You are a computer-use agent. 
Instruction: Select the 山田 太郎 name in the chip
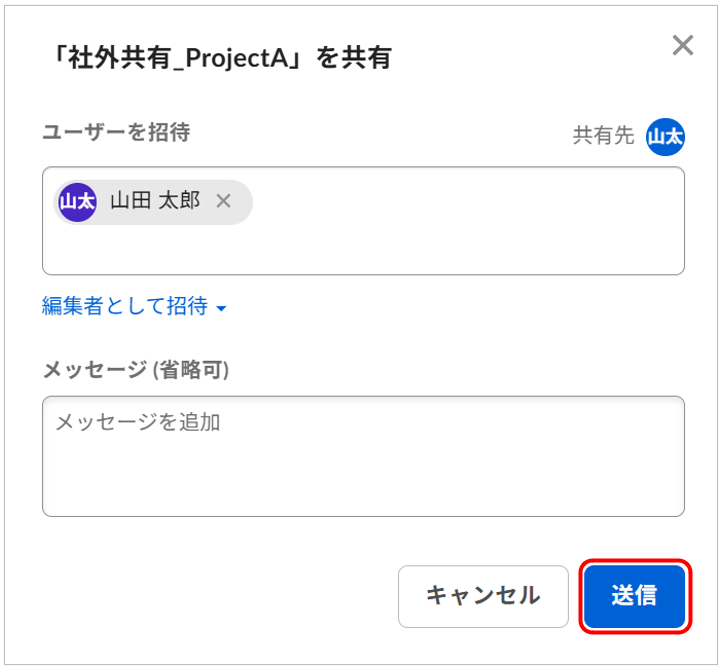tap(155, 201)
